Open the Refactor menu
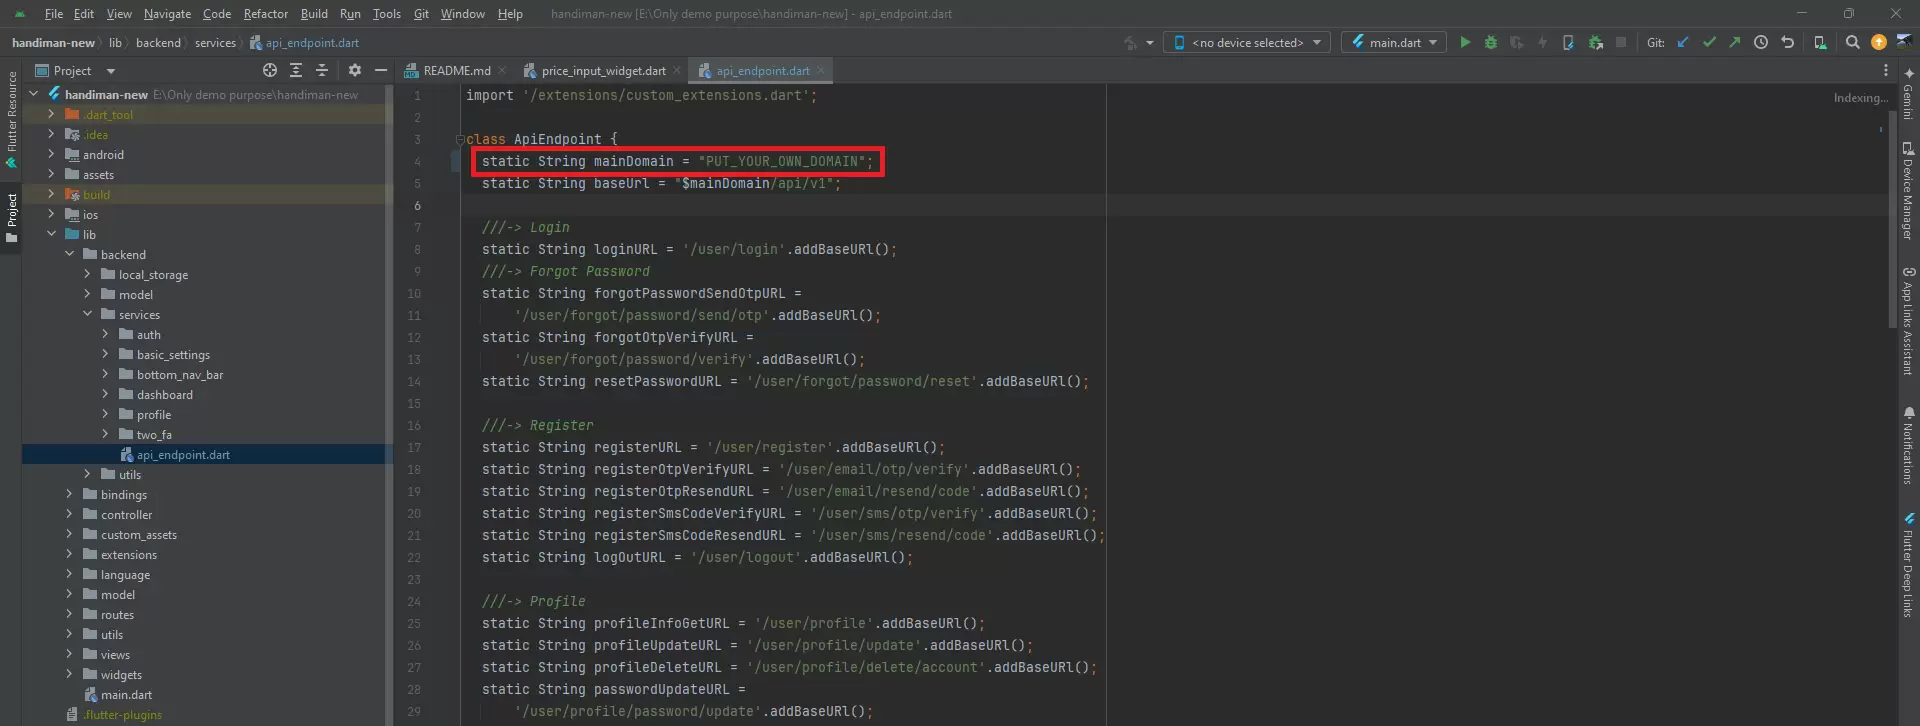This screenshot has width=1920, height=726. 265,14
